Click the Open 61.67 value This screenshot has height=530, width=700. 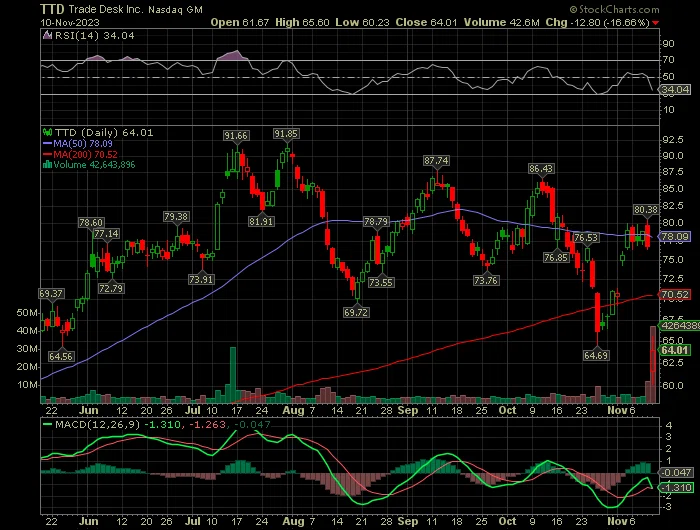click(240, 22)
